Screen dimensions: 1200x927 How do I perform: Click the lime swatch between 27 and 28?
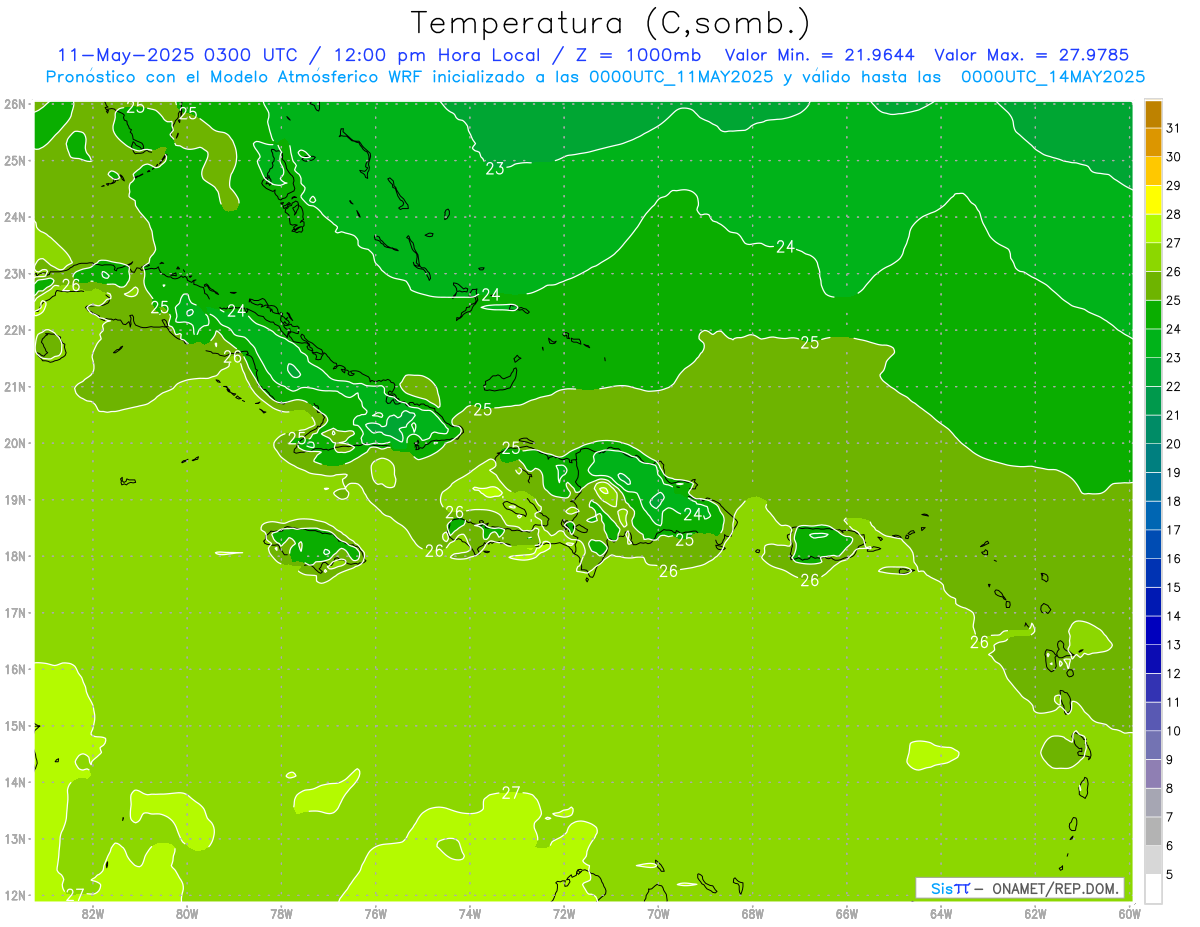[1153, 228]
